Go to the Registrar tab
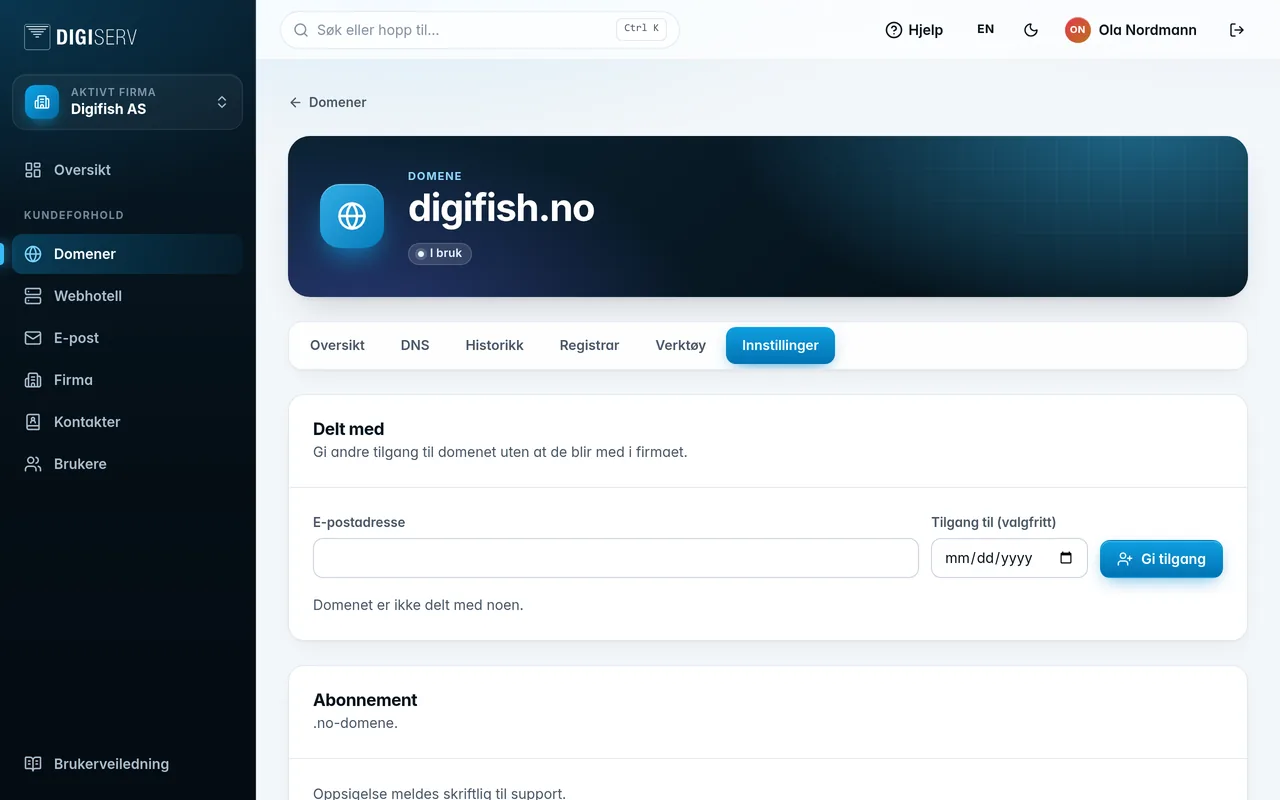Image resolution: width=1280 pixels, height=800 pixels. (x=589, y=345)
